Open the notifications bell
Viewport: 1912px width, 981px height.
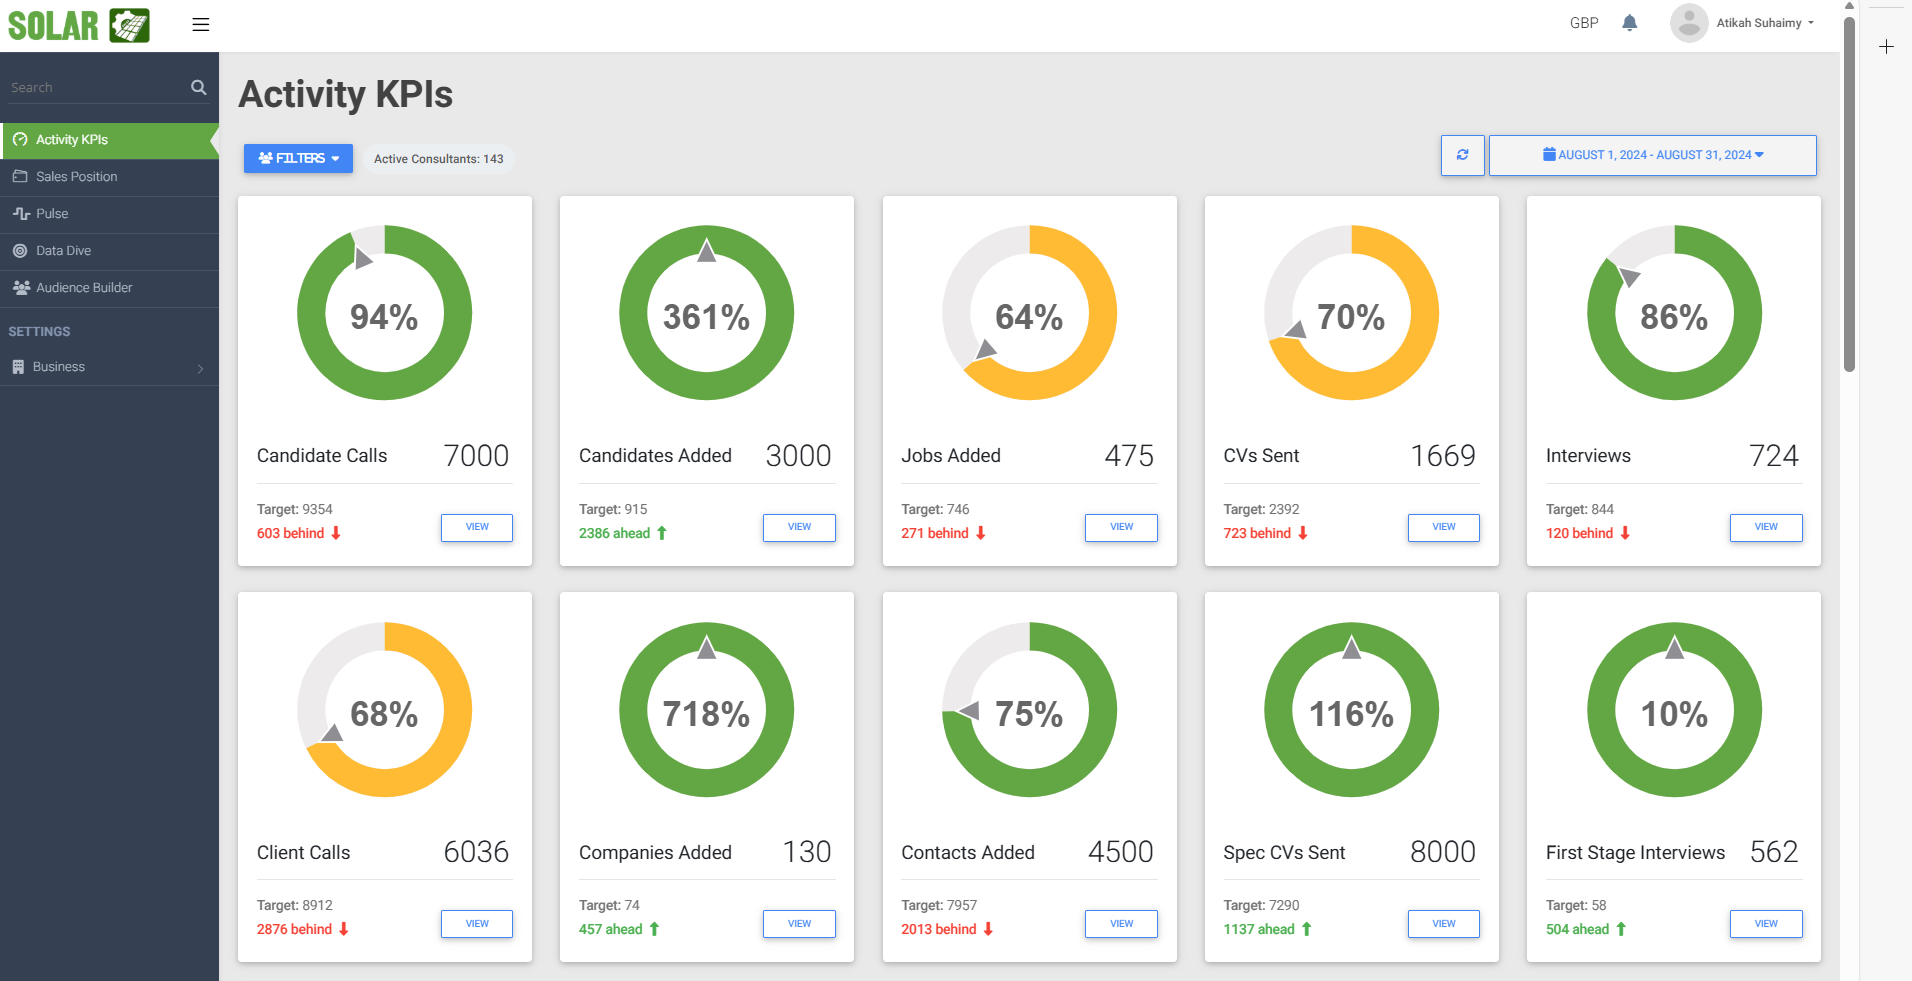click(1629, 23)
